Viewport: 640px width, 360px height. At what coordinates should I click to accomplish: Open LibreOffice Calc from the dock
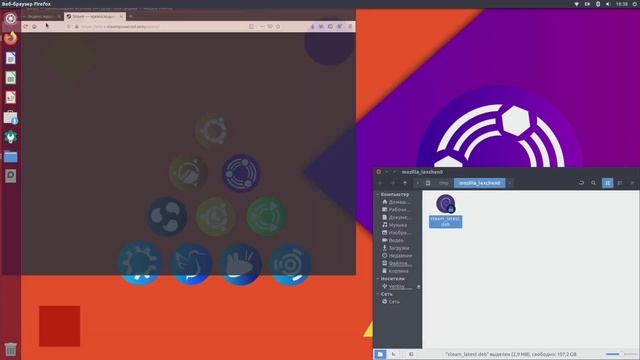click(11, 78)
